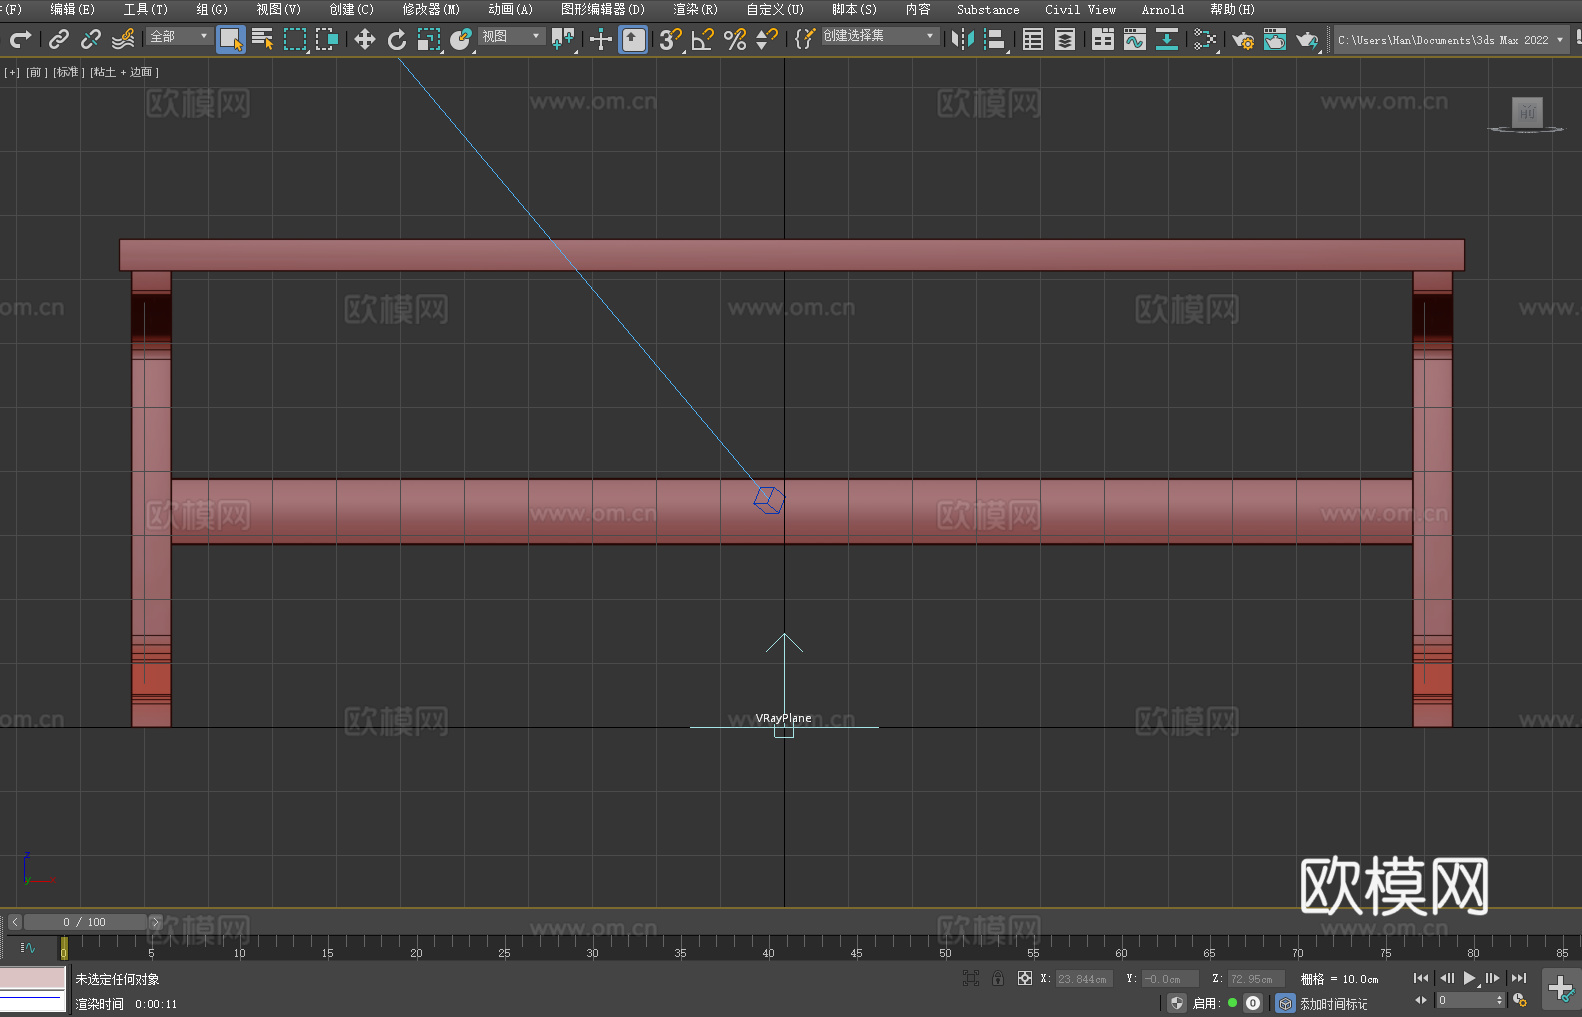Open the selection filter 全部 dropdown
The image size is (1582, 1017).
179,36
